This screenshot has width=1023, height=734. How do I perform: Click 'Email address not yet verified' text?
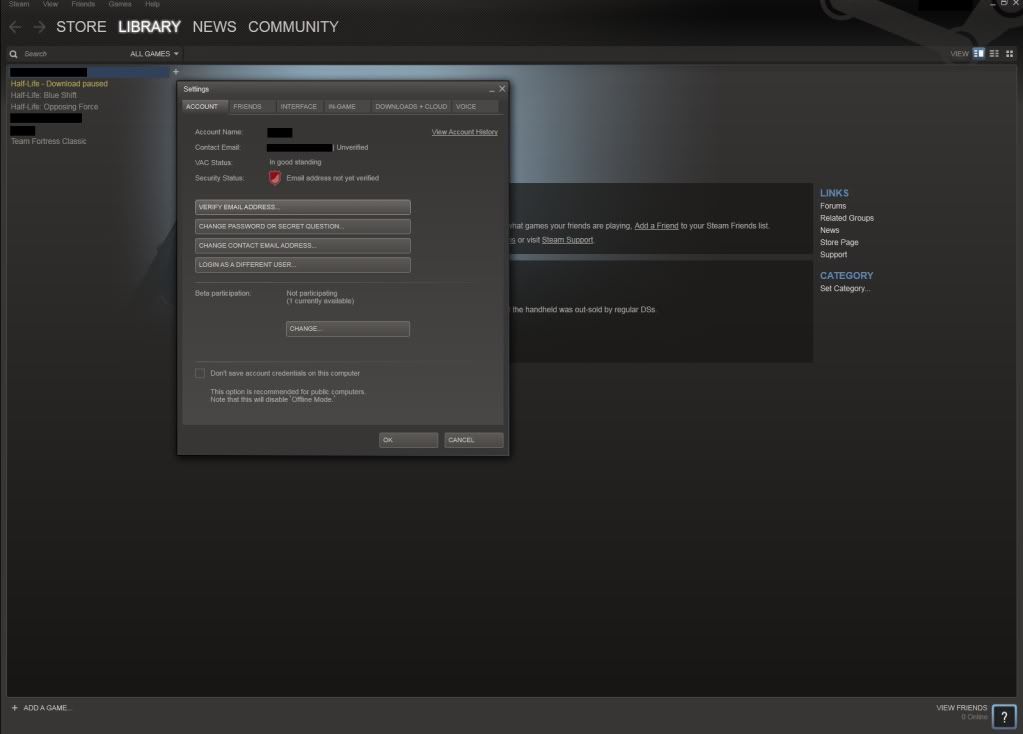pos(333,178)
